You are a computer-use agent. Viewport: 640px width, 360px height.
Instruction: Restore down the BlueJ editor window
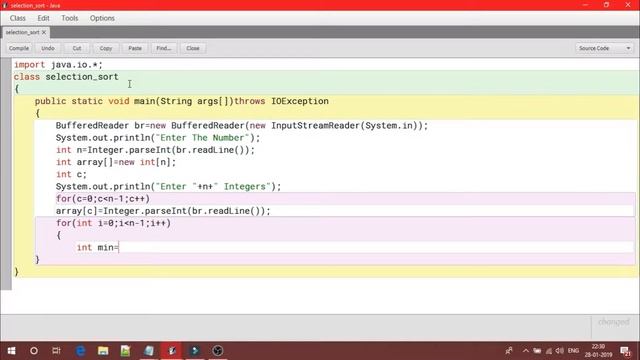click(607, 5)
